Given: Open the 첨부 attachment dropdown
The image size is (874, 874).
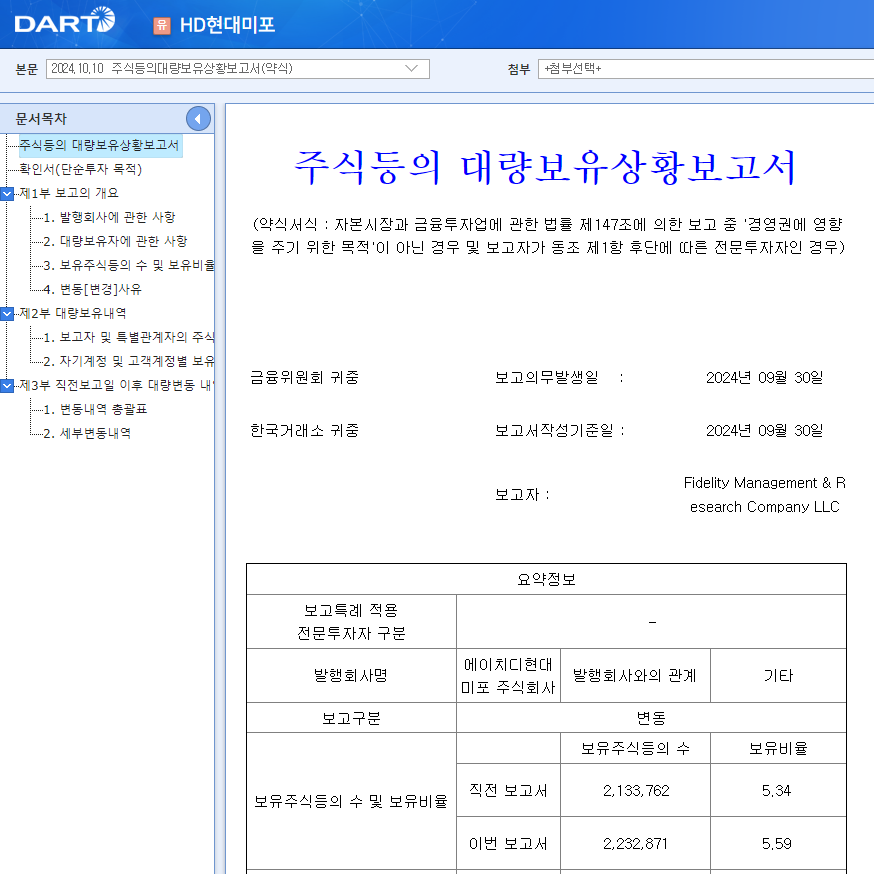Looking at the screenshot, I should pyautogui.click(x=706, y=69).
